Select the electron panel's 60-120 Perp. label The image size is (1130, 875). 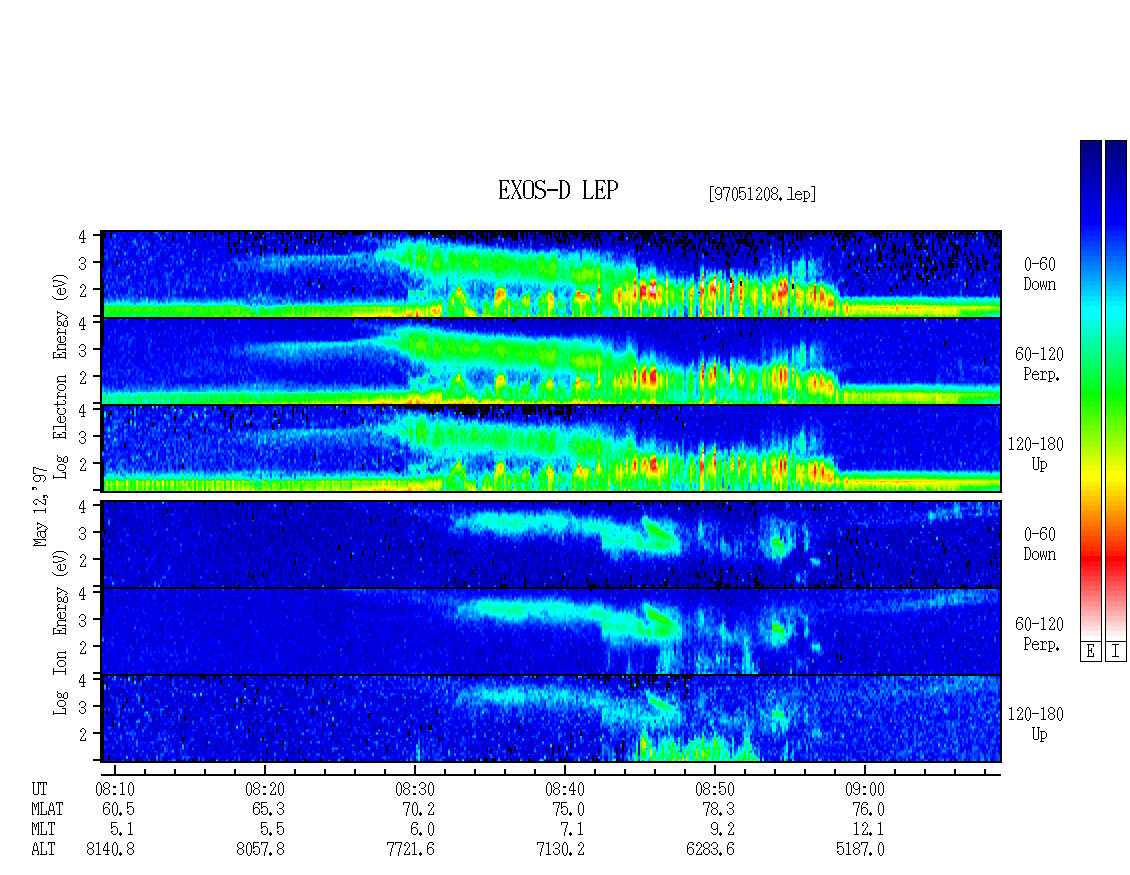1039,364
